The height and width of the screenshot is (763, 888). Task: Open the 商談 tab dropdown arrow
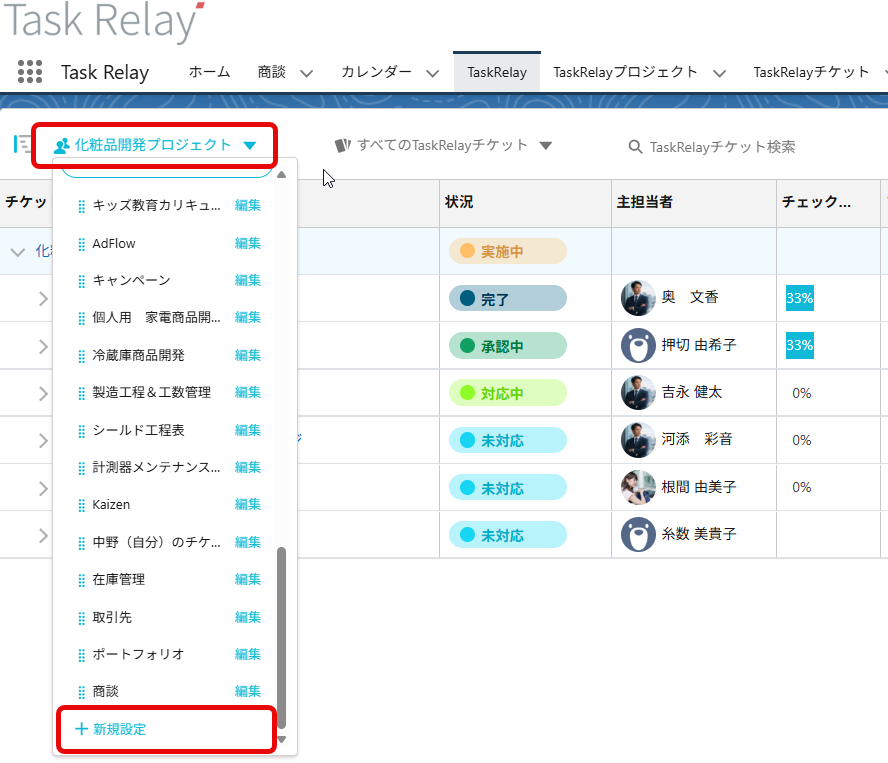click(x=306, y=73)
